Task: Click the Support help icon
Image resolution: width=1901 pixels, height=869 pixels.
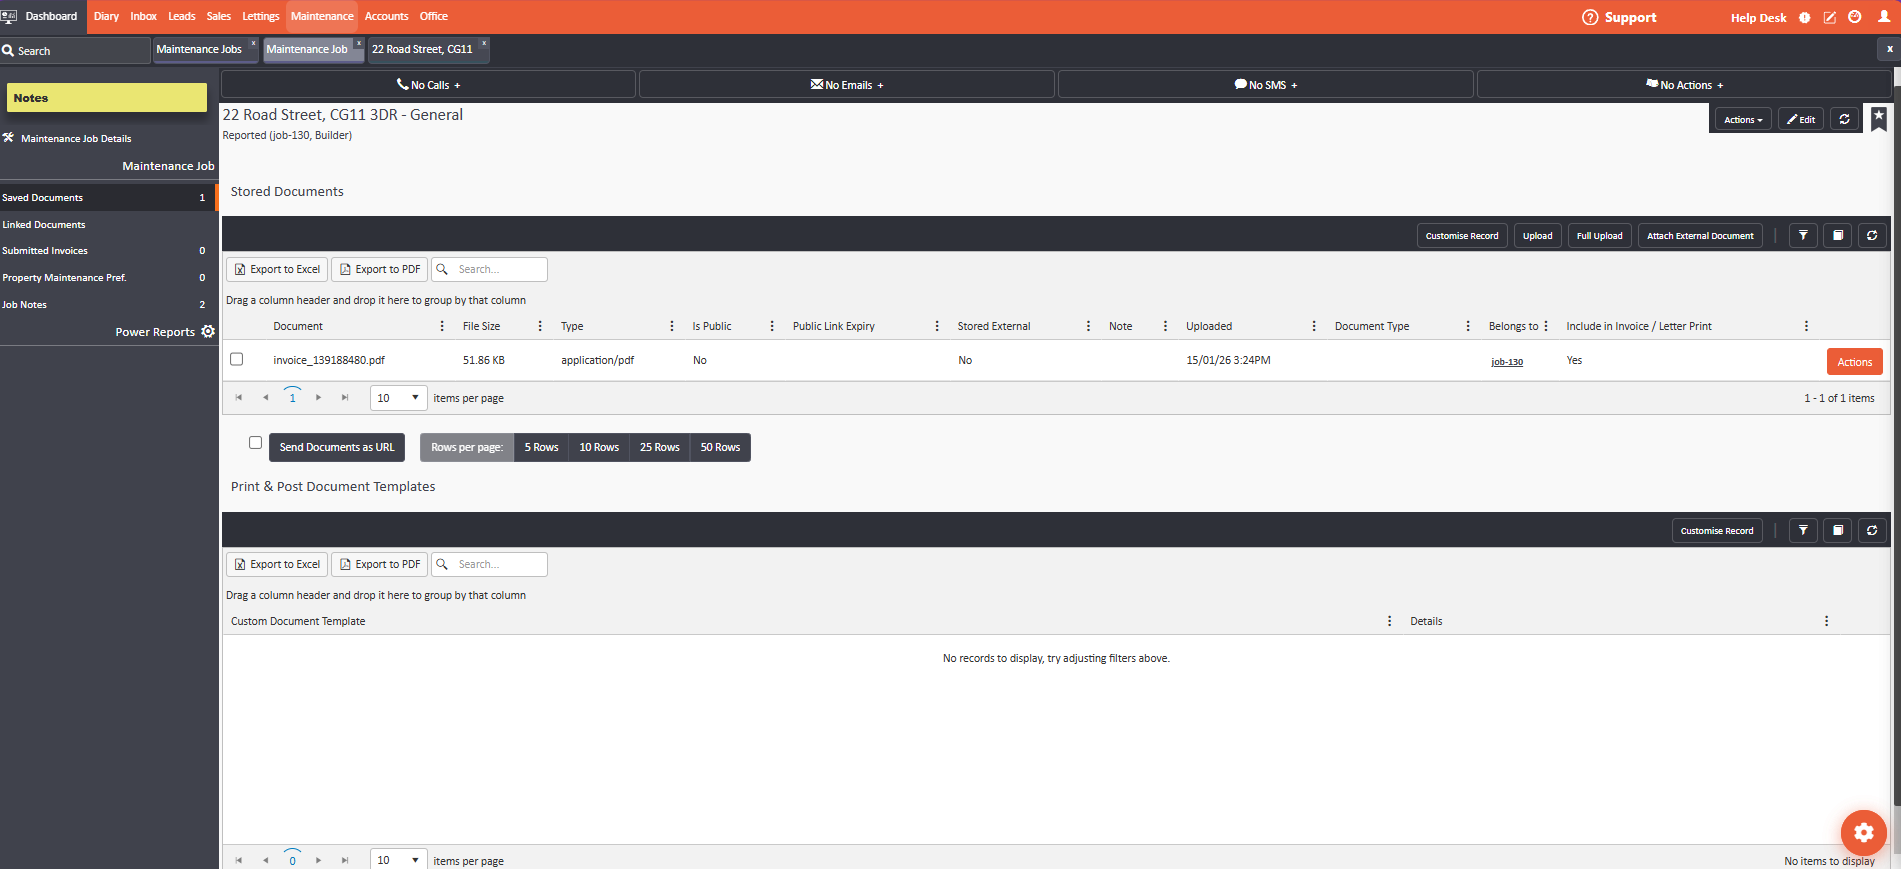Action: [1590, 17]
